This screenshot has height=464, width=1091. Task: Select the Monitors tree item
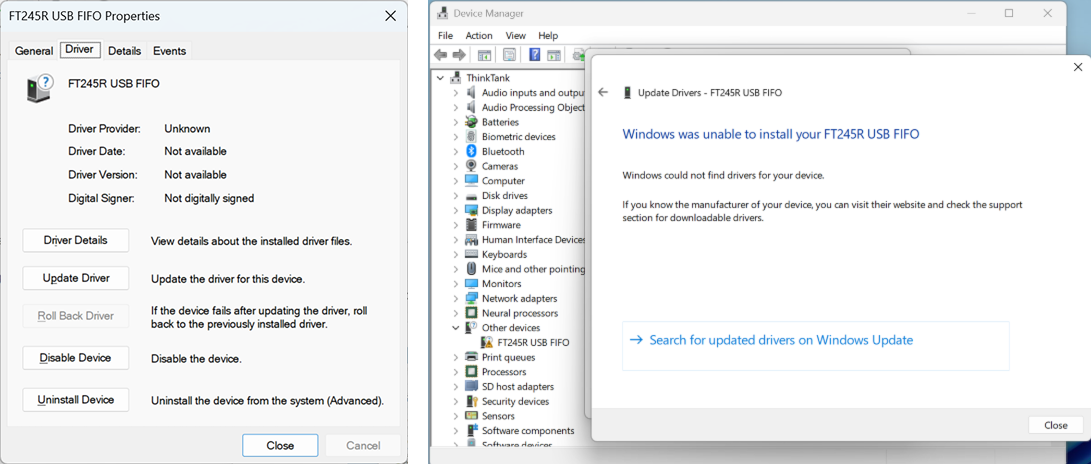tap(502, 284)
